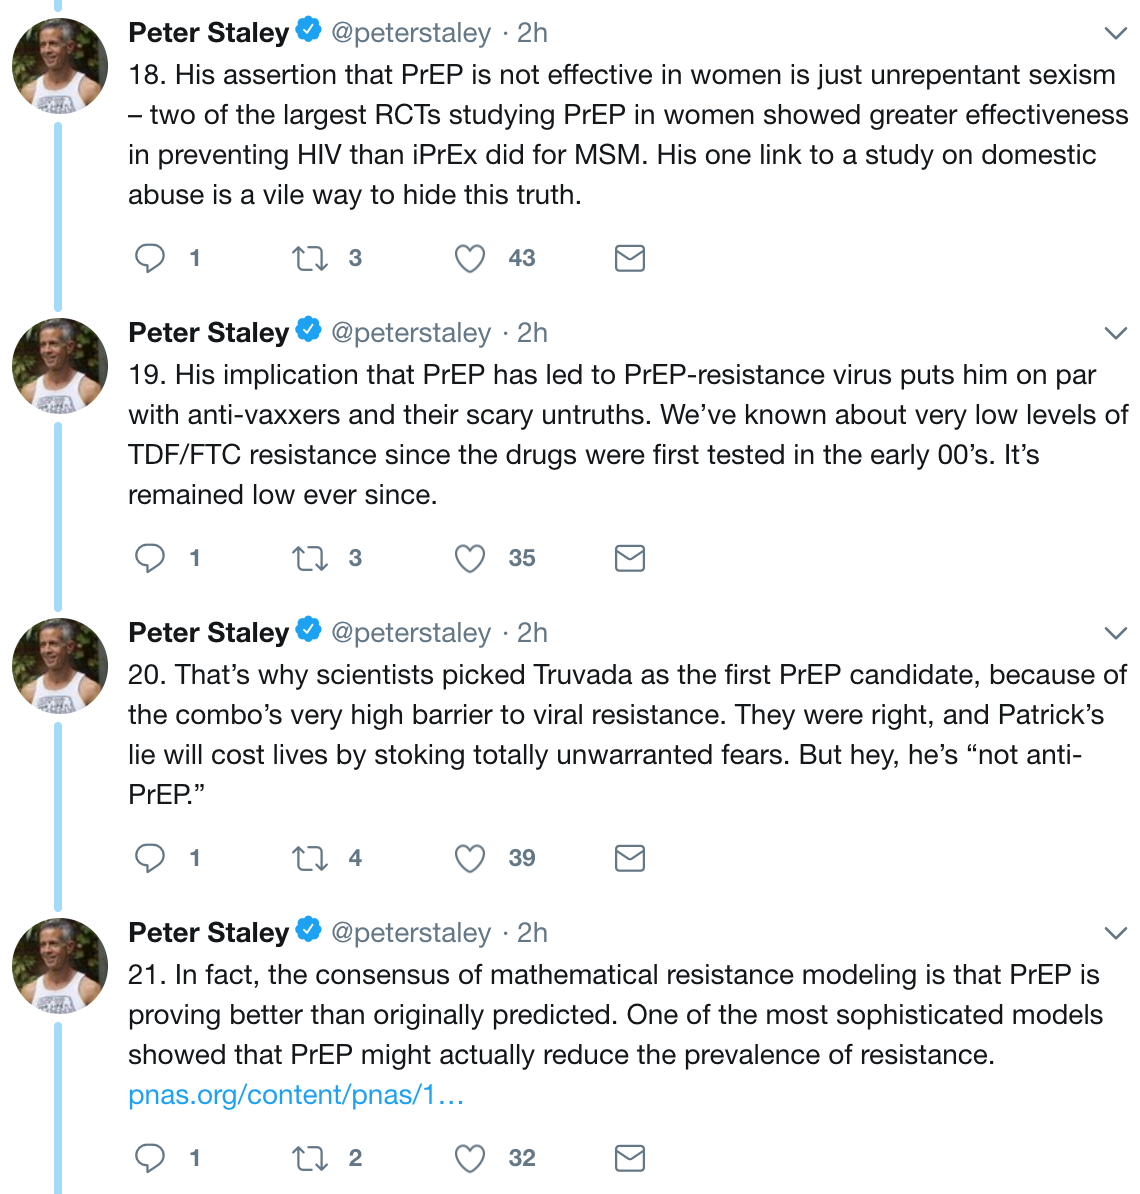Click the 2h timestamp on tweet 19

coord(532,333)
